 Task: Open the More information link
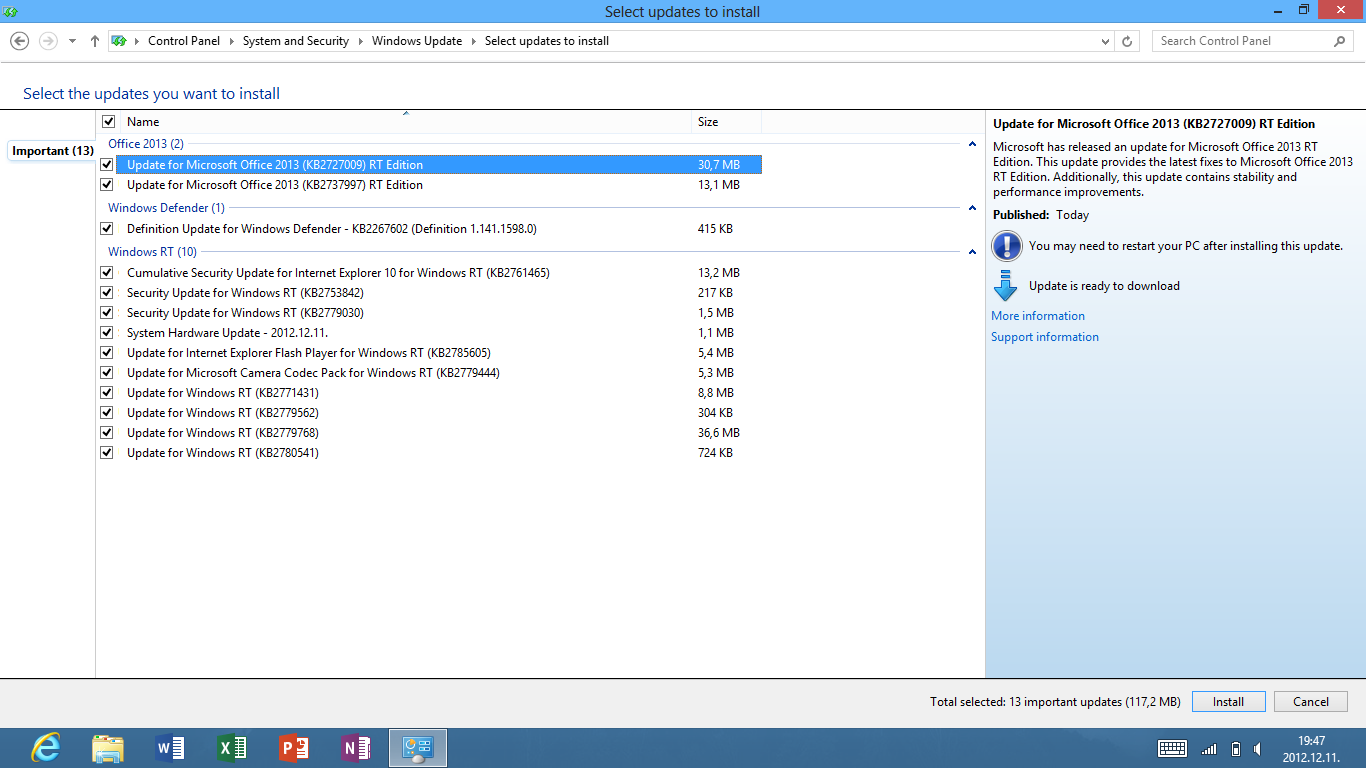(x=1038, y=316)
